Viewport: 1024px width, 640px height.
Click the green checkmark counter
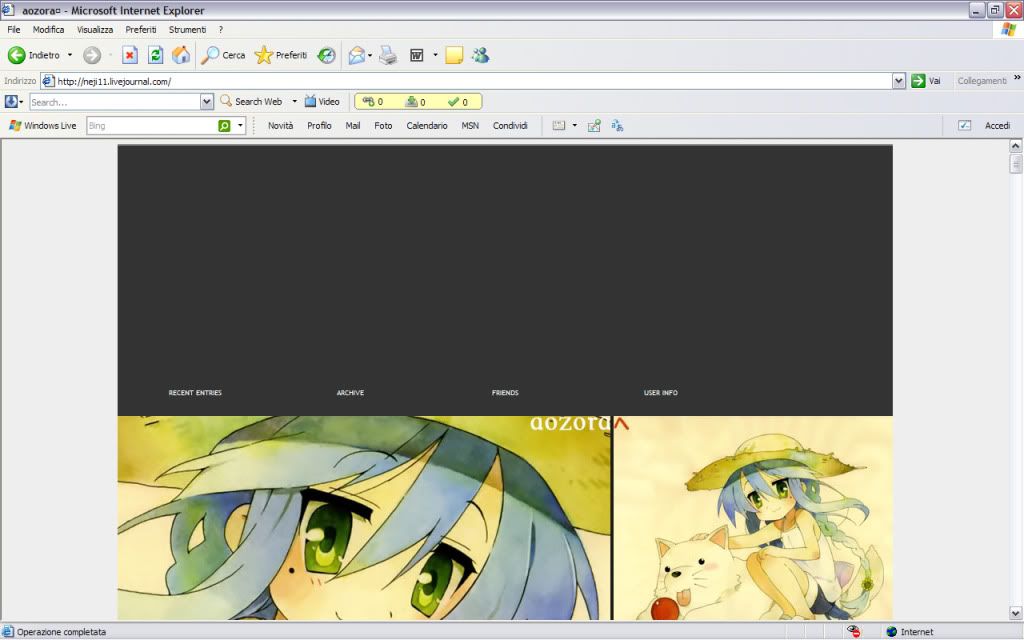click(458, 102)
